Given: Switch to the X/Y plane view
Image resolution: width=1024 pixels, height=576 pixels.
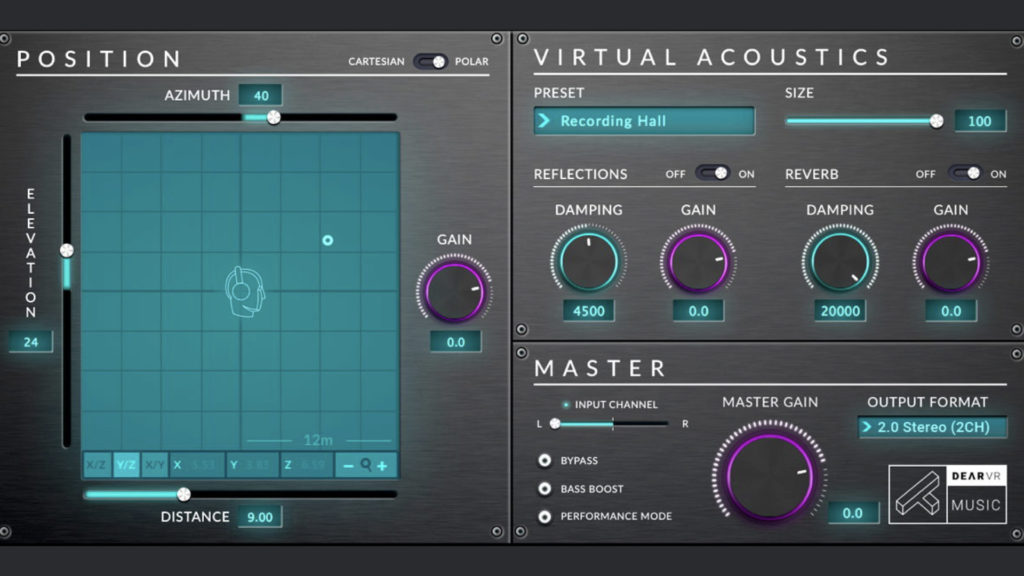Looking at the screenshot, I should 154,465.
